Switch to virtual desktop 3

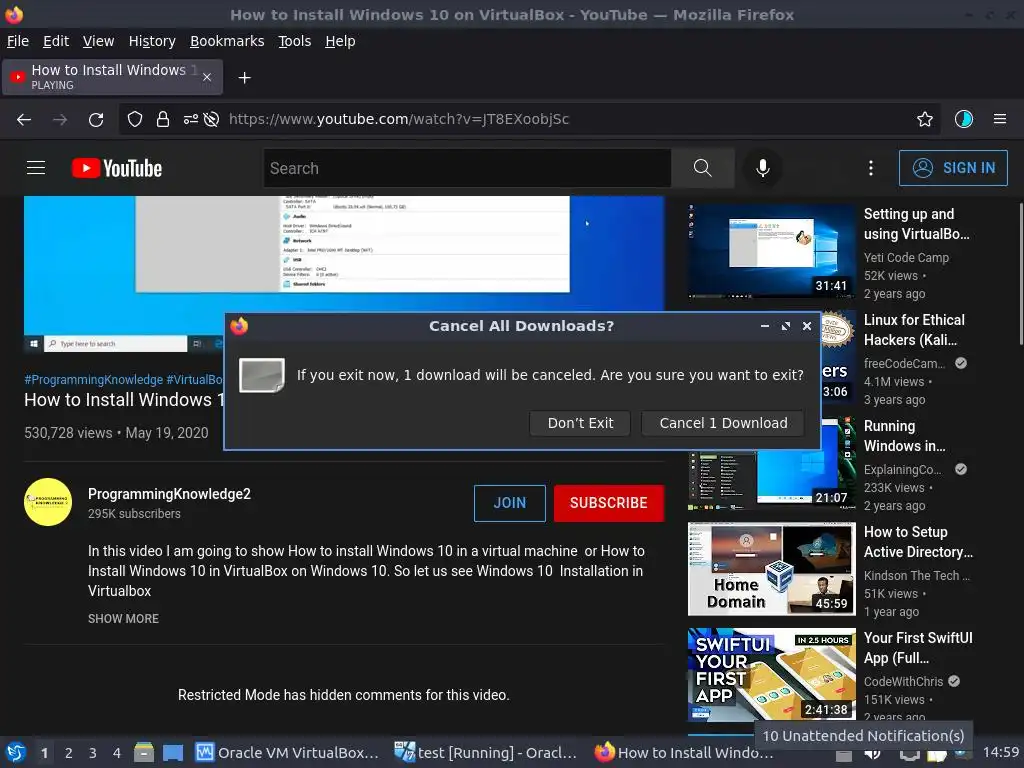93,753
